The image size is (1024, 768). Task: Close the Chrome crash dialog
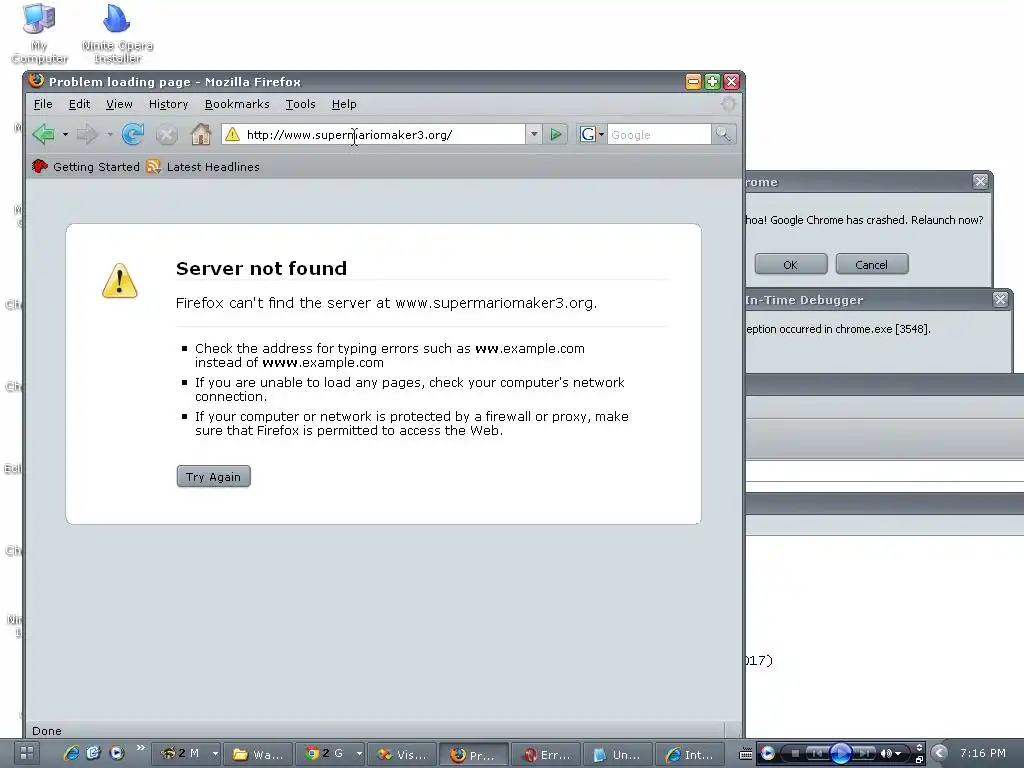coord(980,182)
